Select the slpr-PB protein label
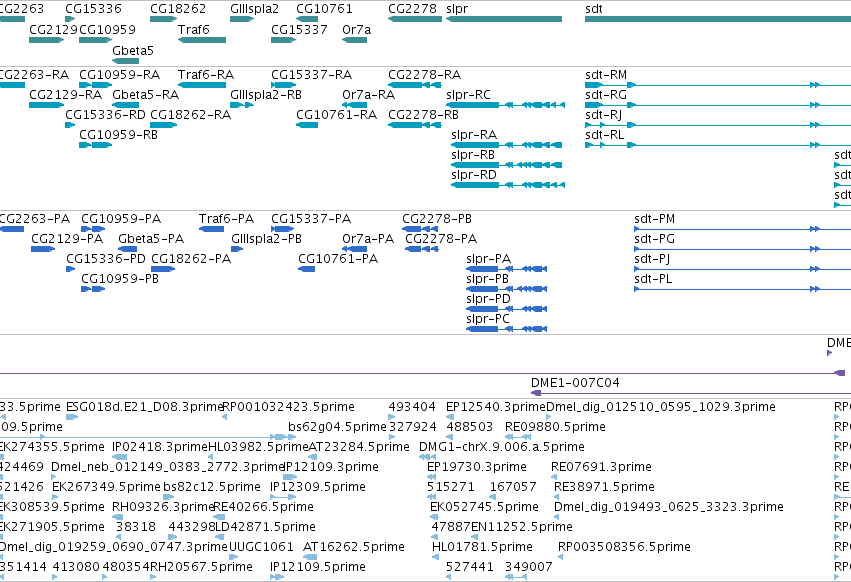This screenshot has height=582, width=851. click(487, 279)
